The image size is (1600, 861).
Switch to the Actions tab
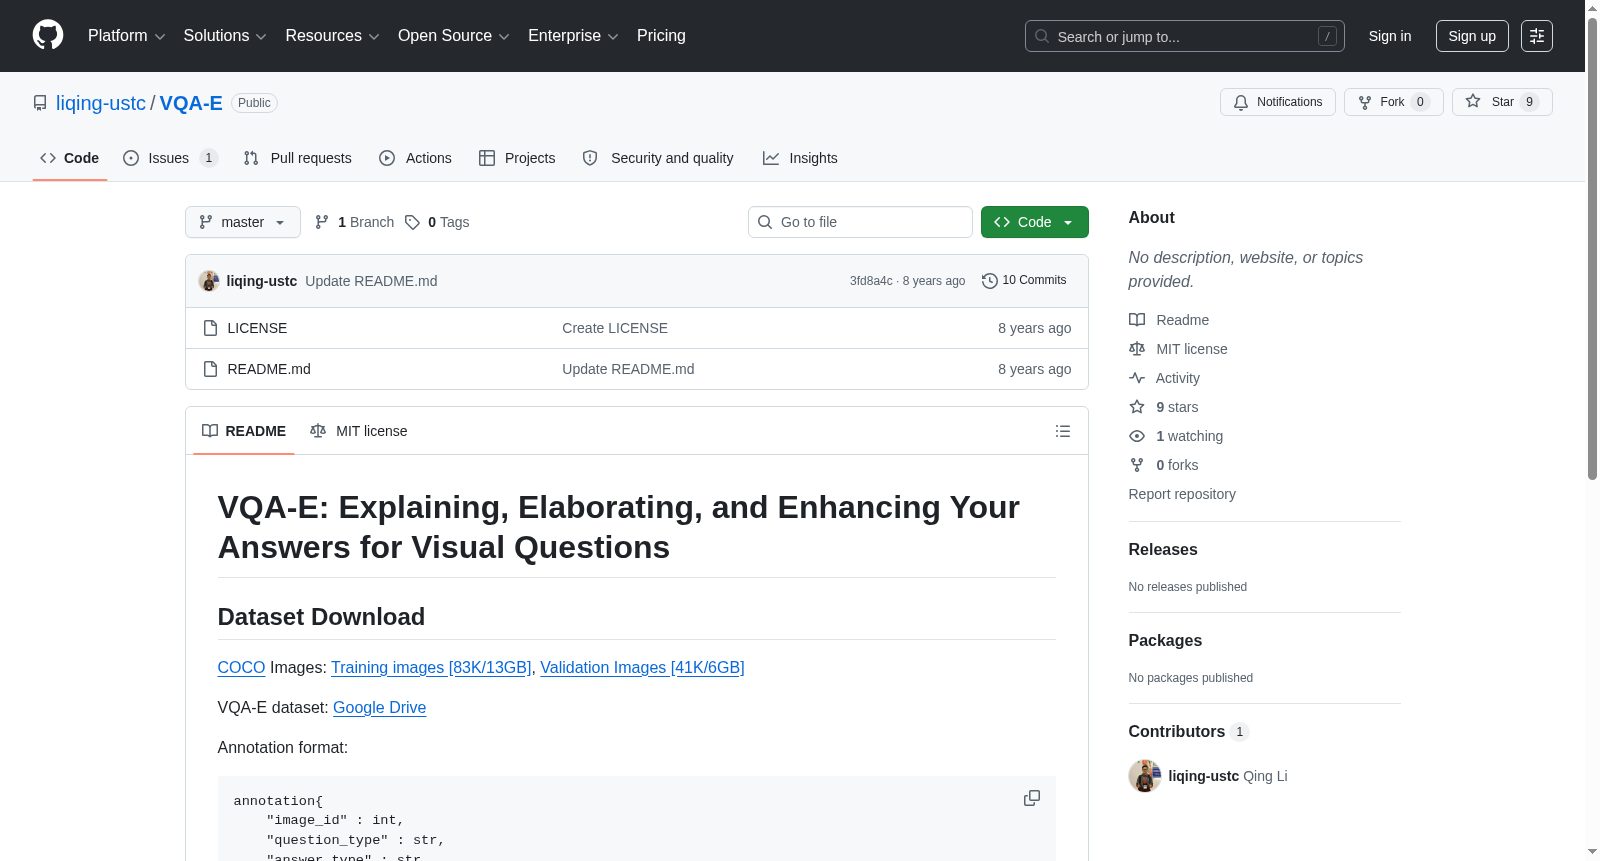click(415, 158)
